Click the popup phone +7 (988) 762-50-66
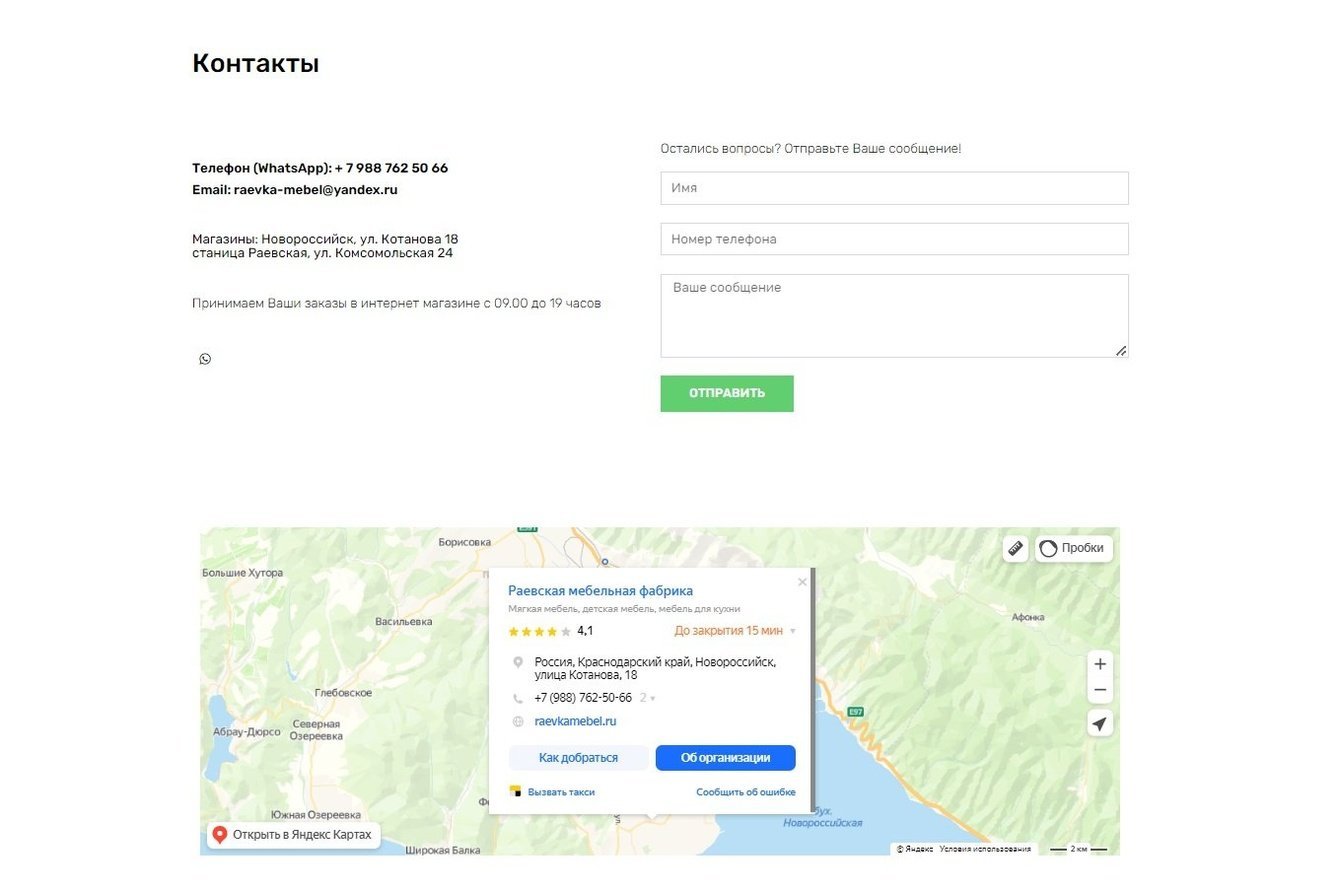Viewport: 1340px width, 890px height. point(583,698)
